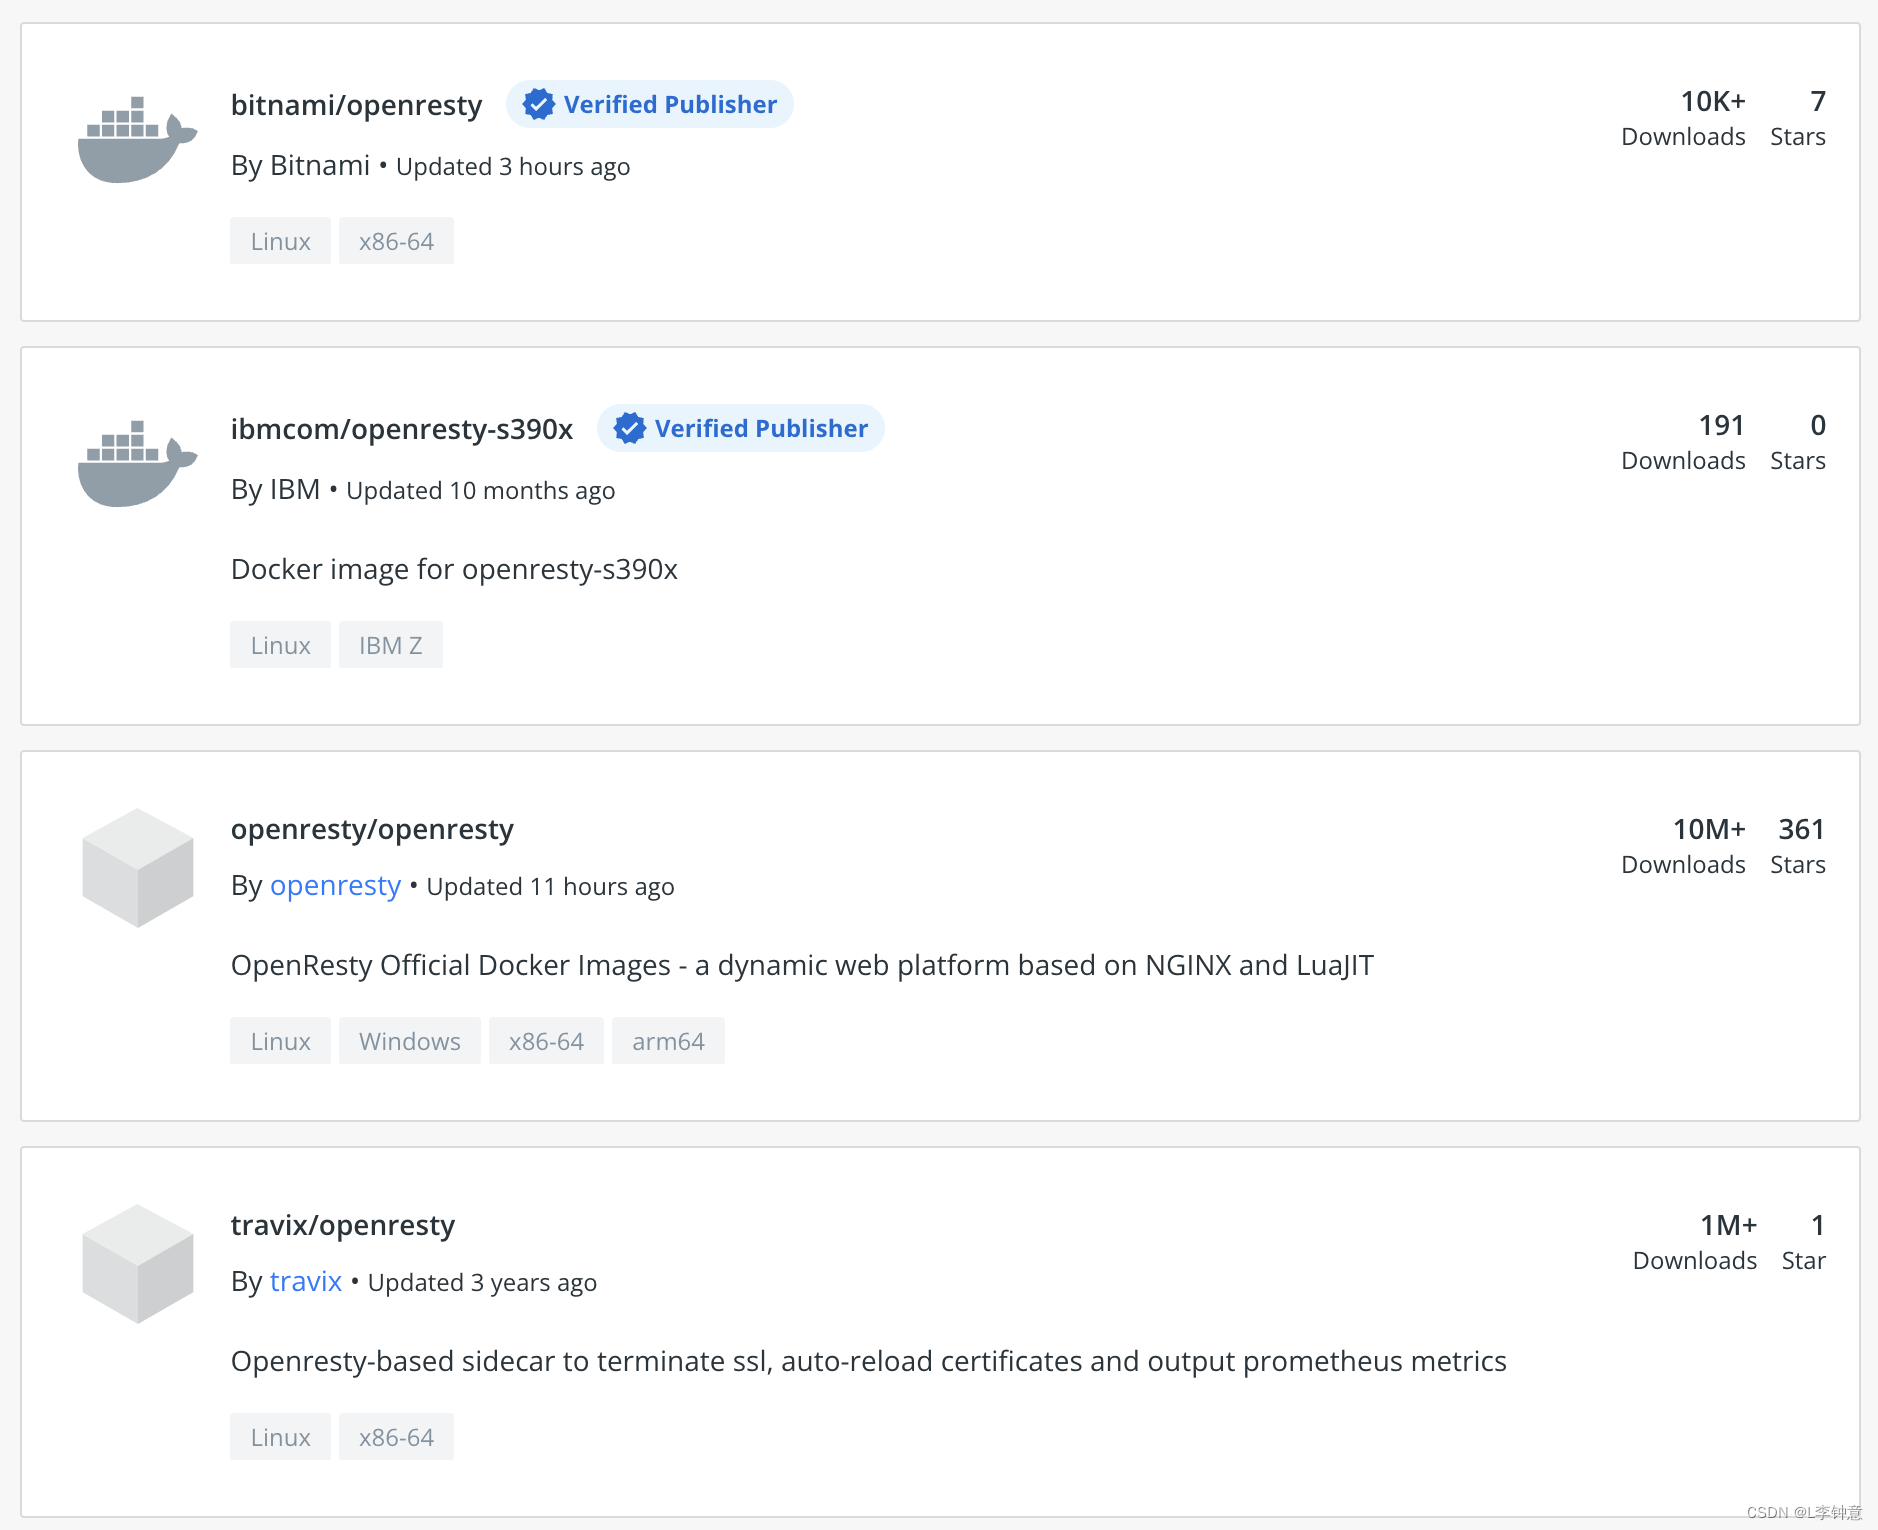Click "Updated 10 months ago" text
This screenshot has width=1878, height=1530.
tap(480, 490)
